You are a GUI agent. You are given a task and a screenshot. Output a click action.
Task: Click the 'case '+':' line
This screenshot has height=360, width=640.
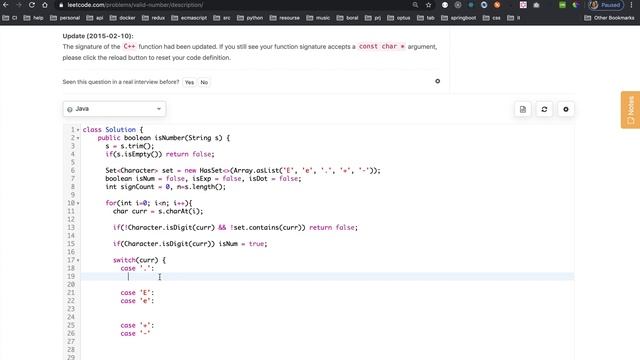(x=137, y=325)
